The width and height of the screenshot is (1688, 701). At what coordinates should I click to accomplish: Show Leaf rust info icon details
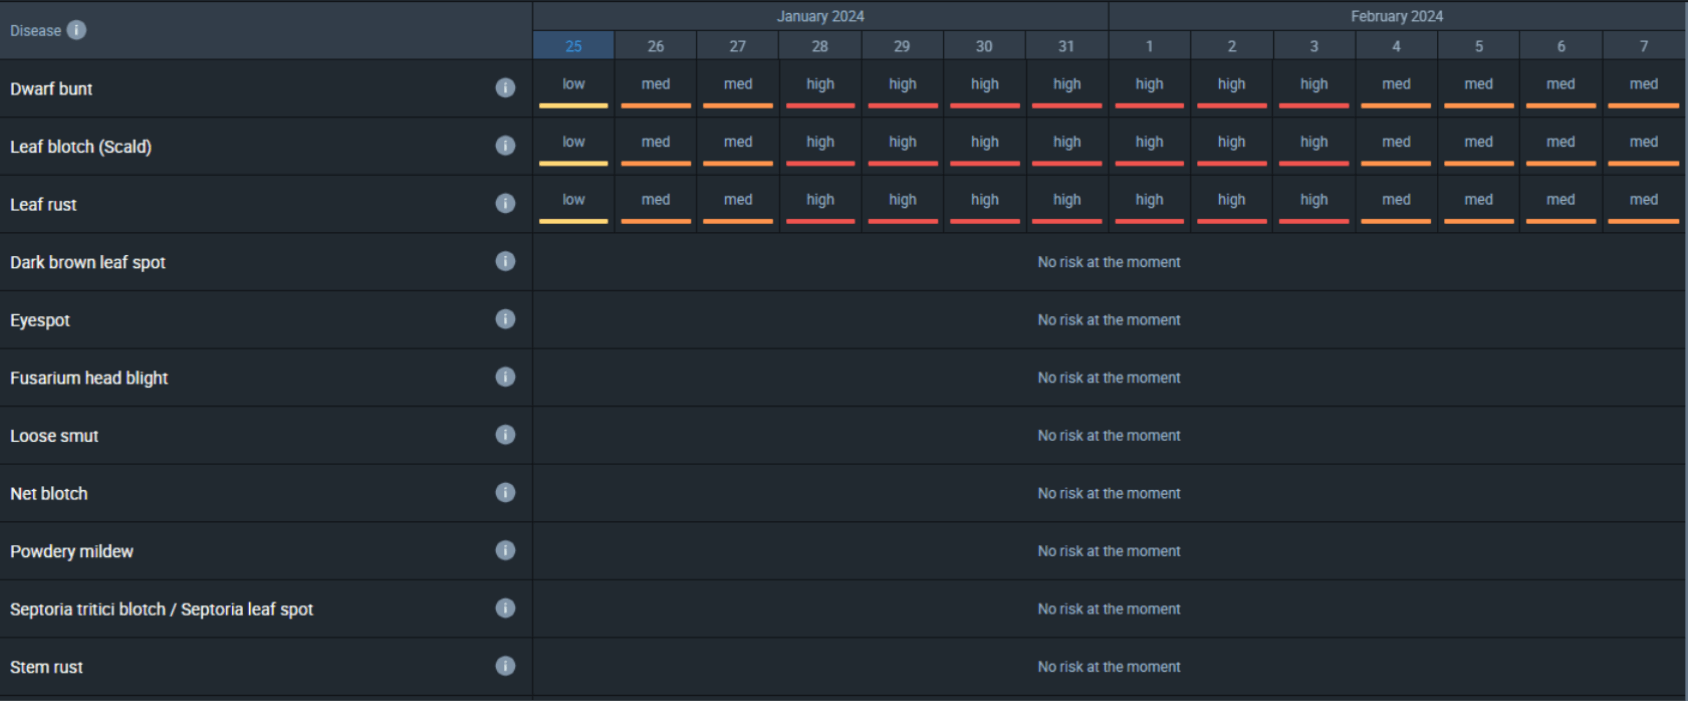[505, 204]
